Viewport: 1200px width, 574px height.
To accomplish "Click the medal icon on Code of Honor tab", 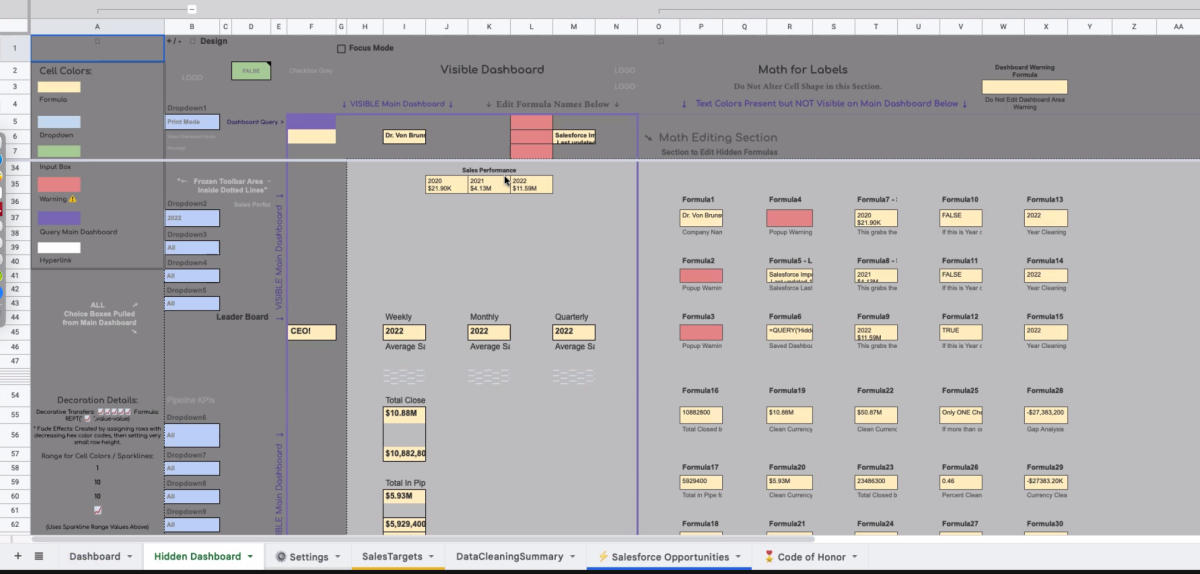I will 769,556.
